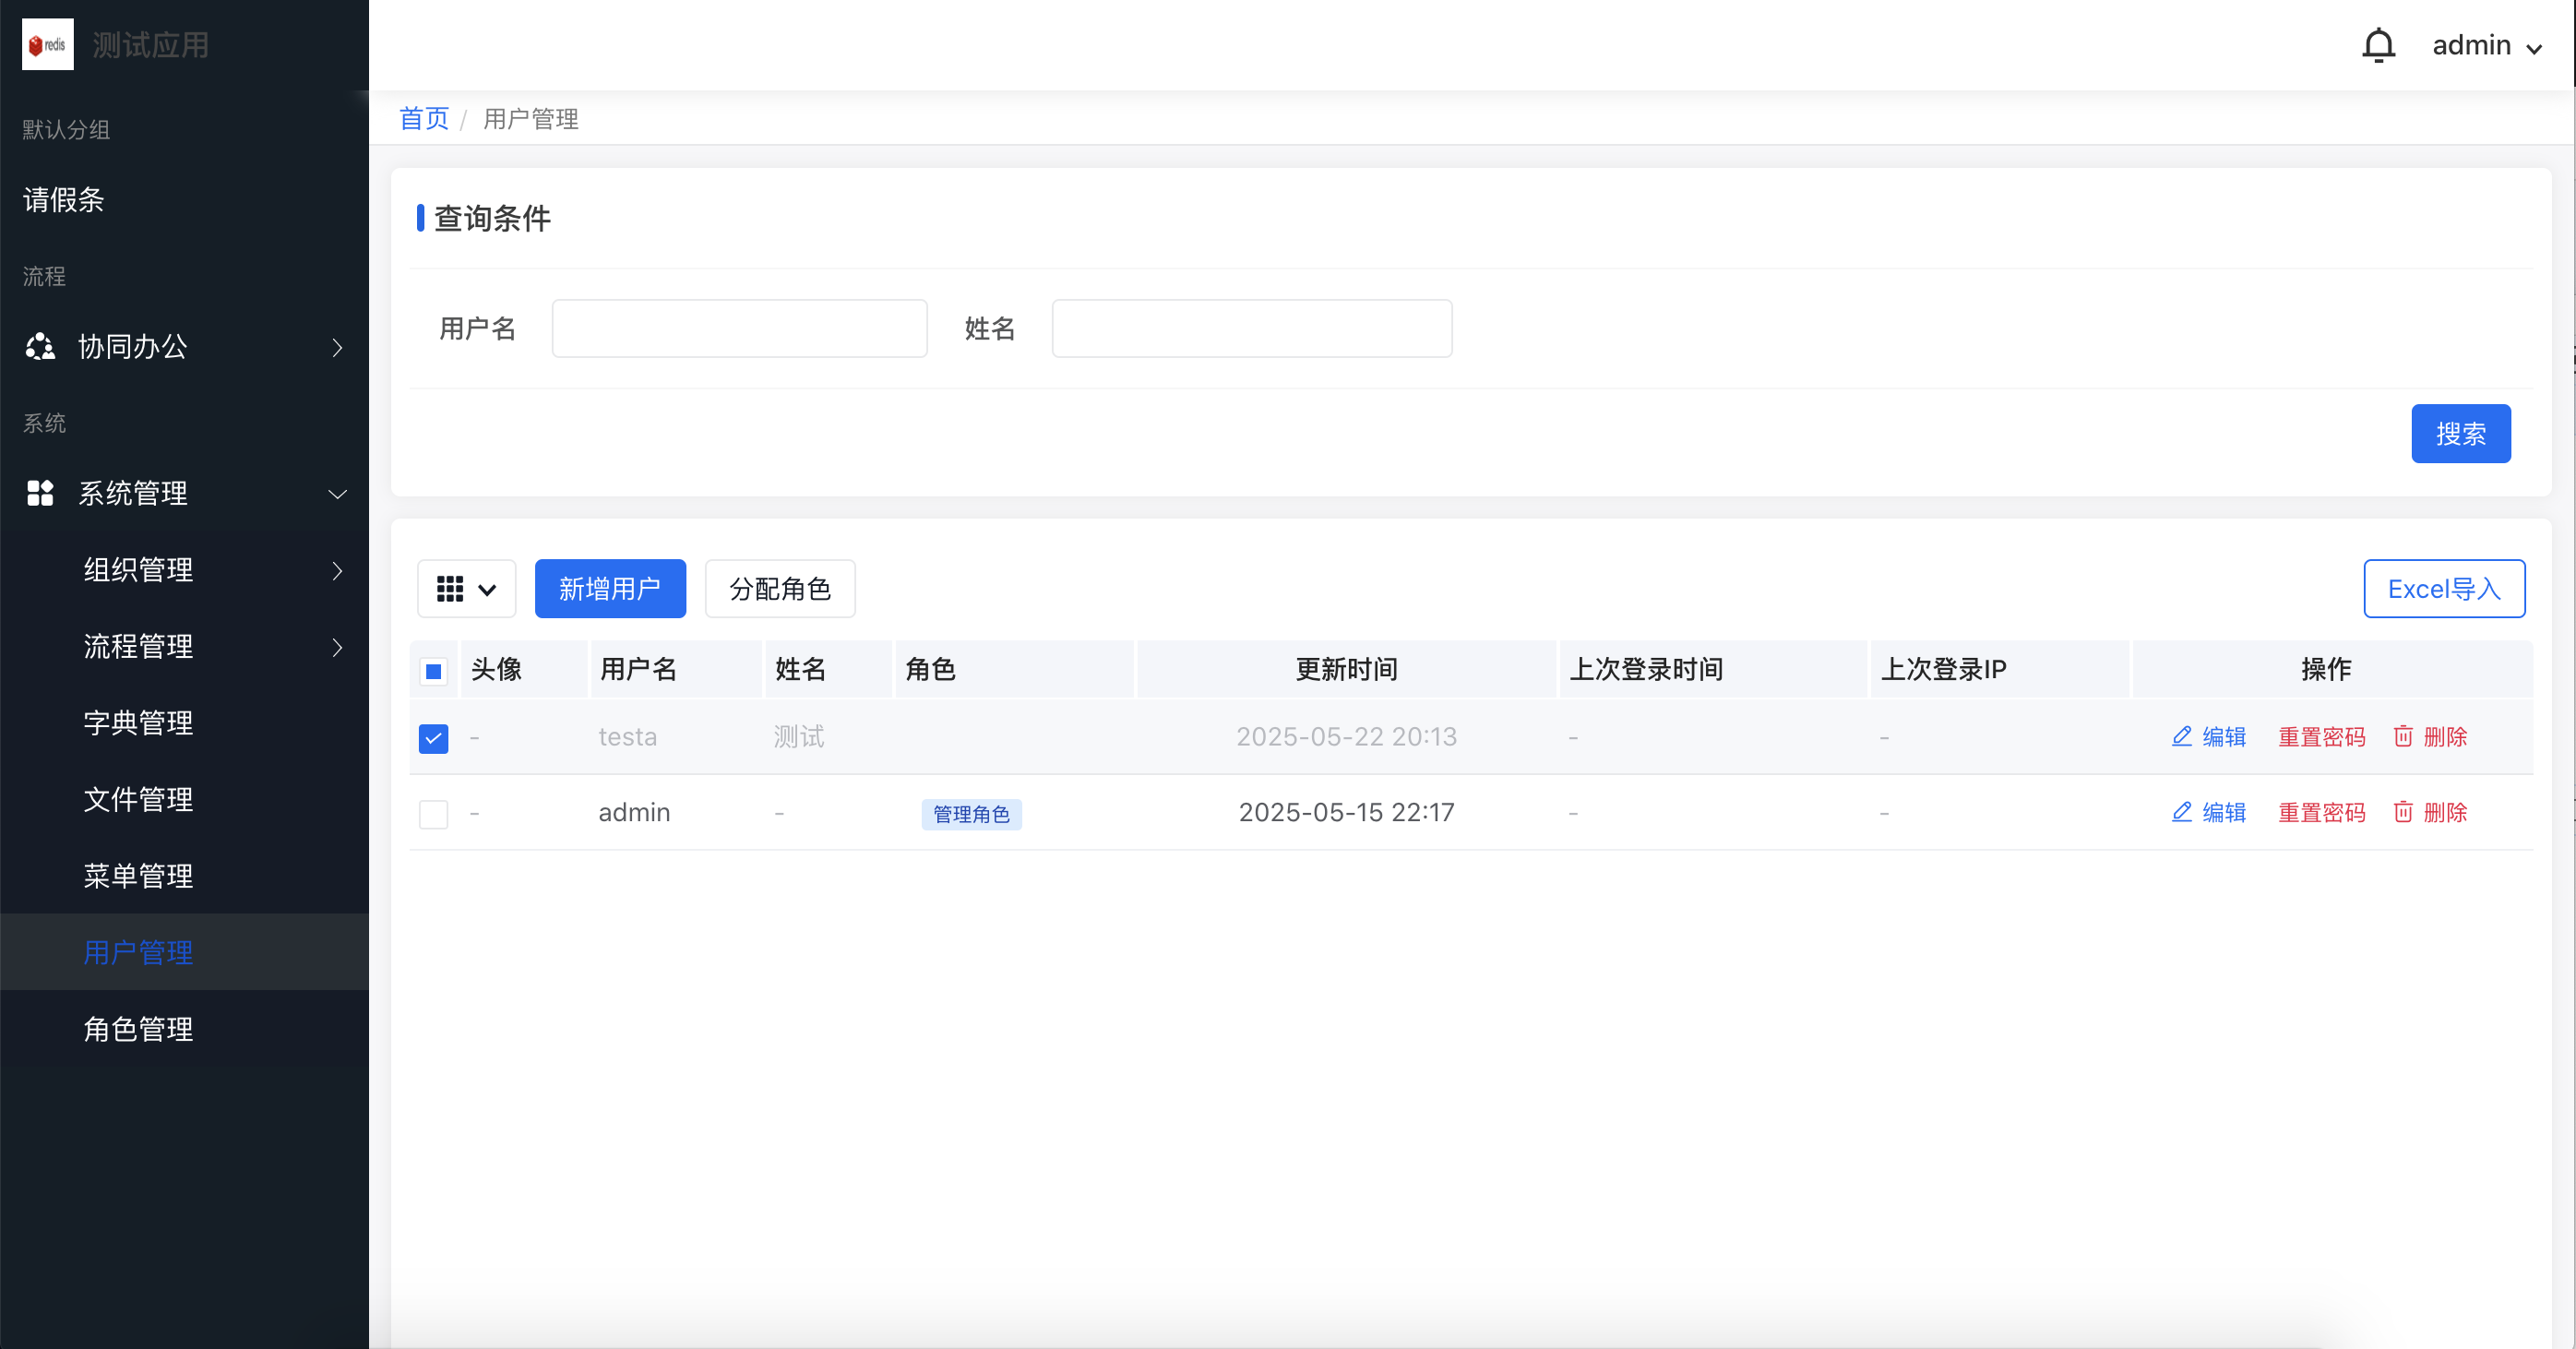2576x1349 pixels.
Task: Click the 新增用户 button
Action: pyautogui.click(x=610, y=589)
